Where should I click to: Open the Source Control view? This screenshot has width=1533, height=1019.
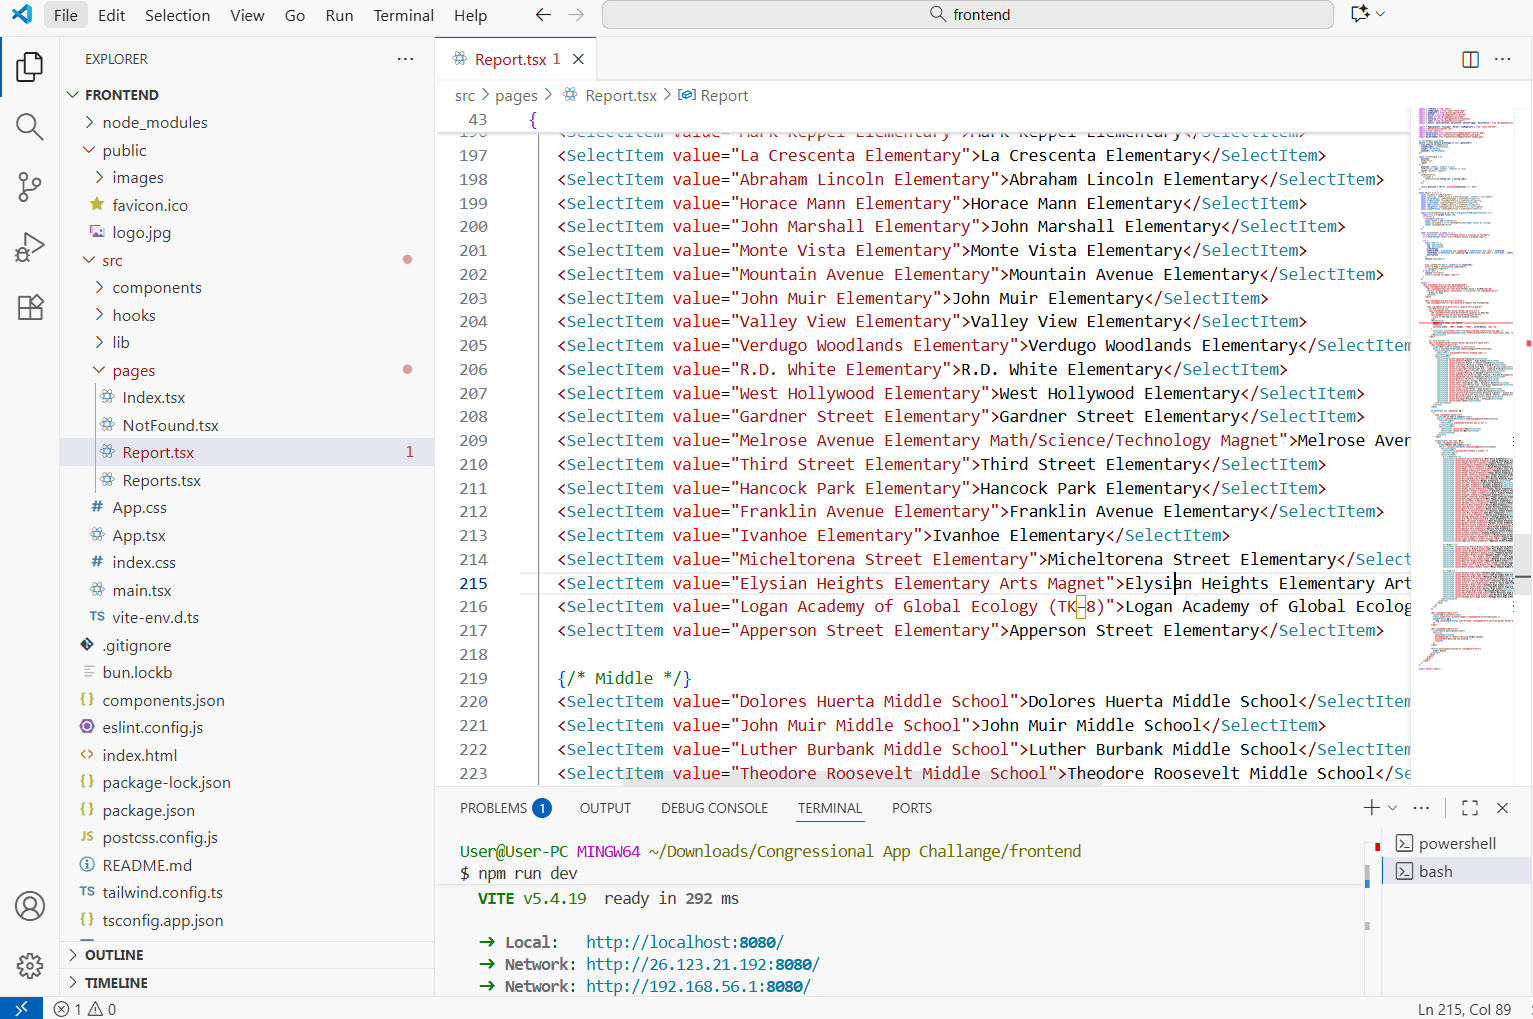click(30, 187)
